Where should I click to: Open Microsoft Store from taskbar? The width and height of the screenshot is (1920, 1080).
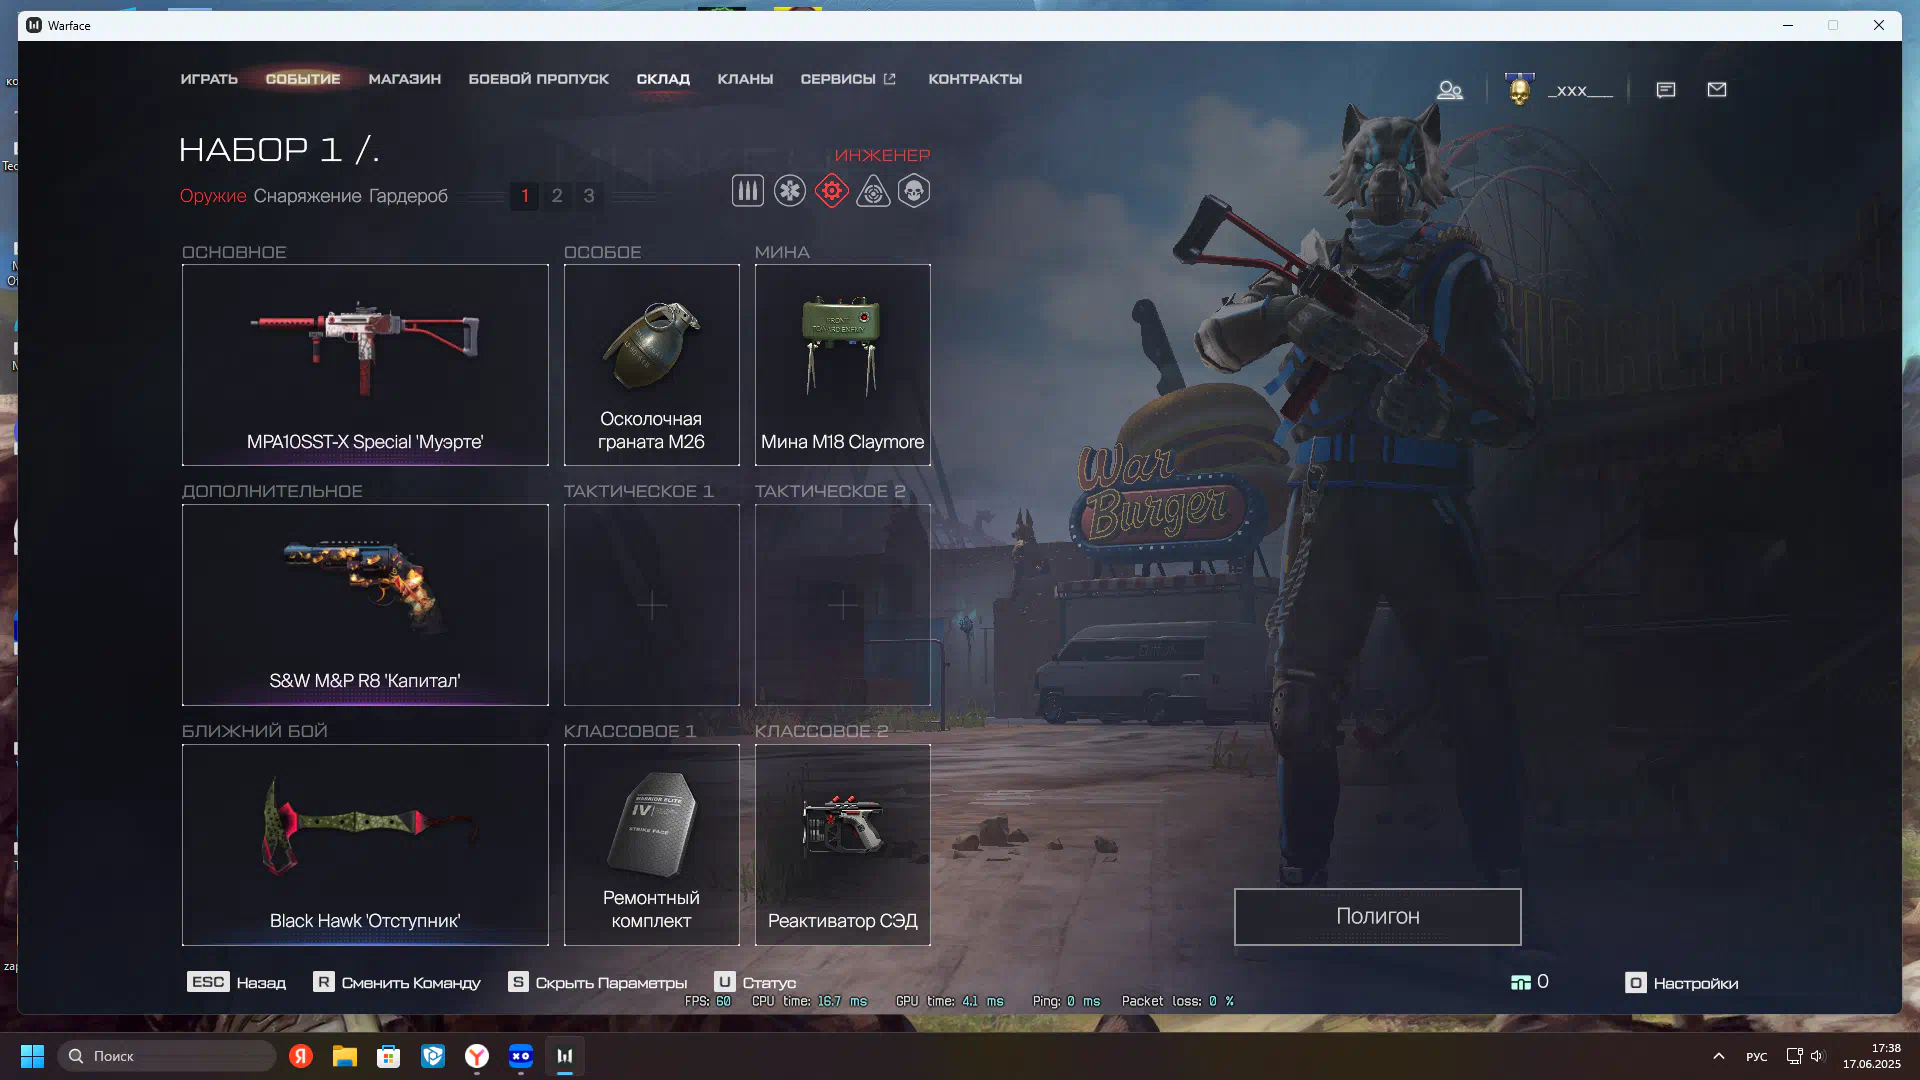coord(389,1056)
